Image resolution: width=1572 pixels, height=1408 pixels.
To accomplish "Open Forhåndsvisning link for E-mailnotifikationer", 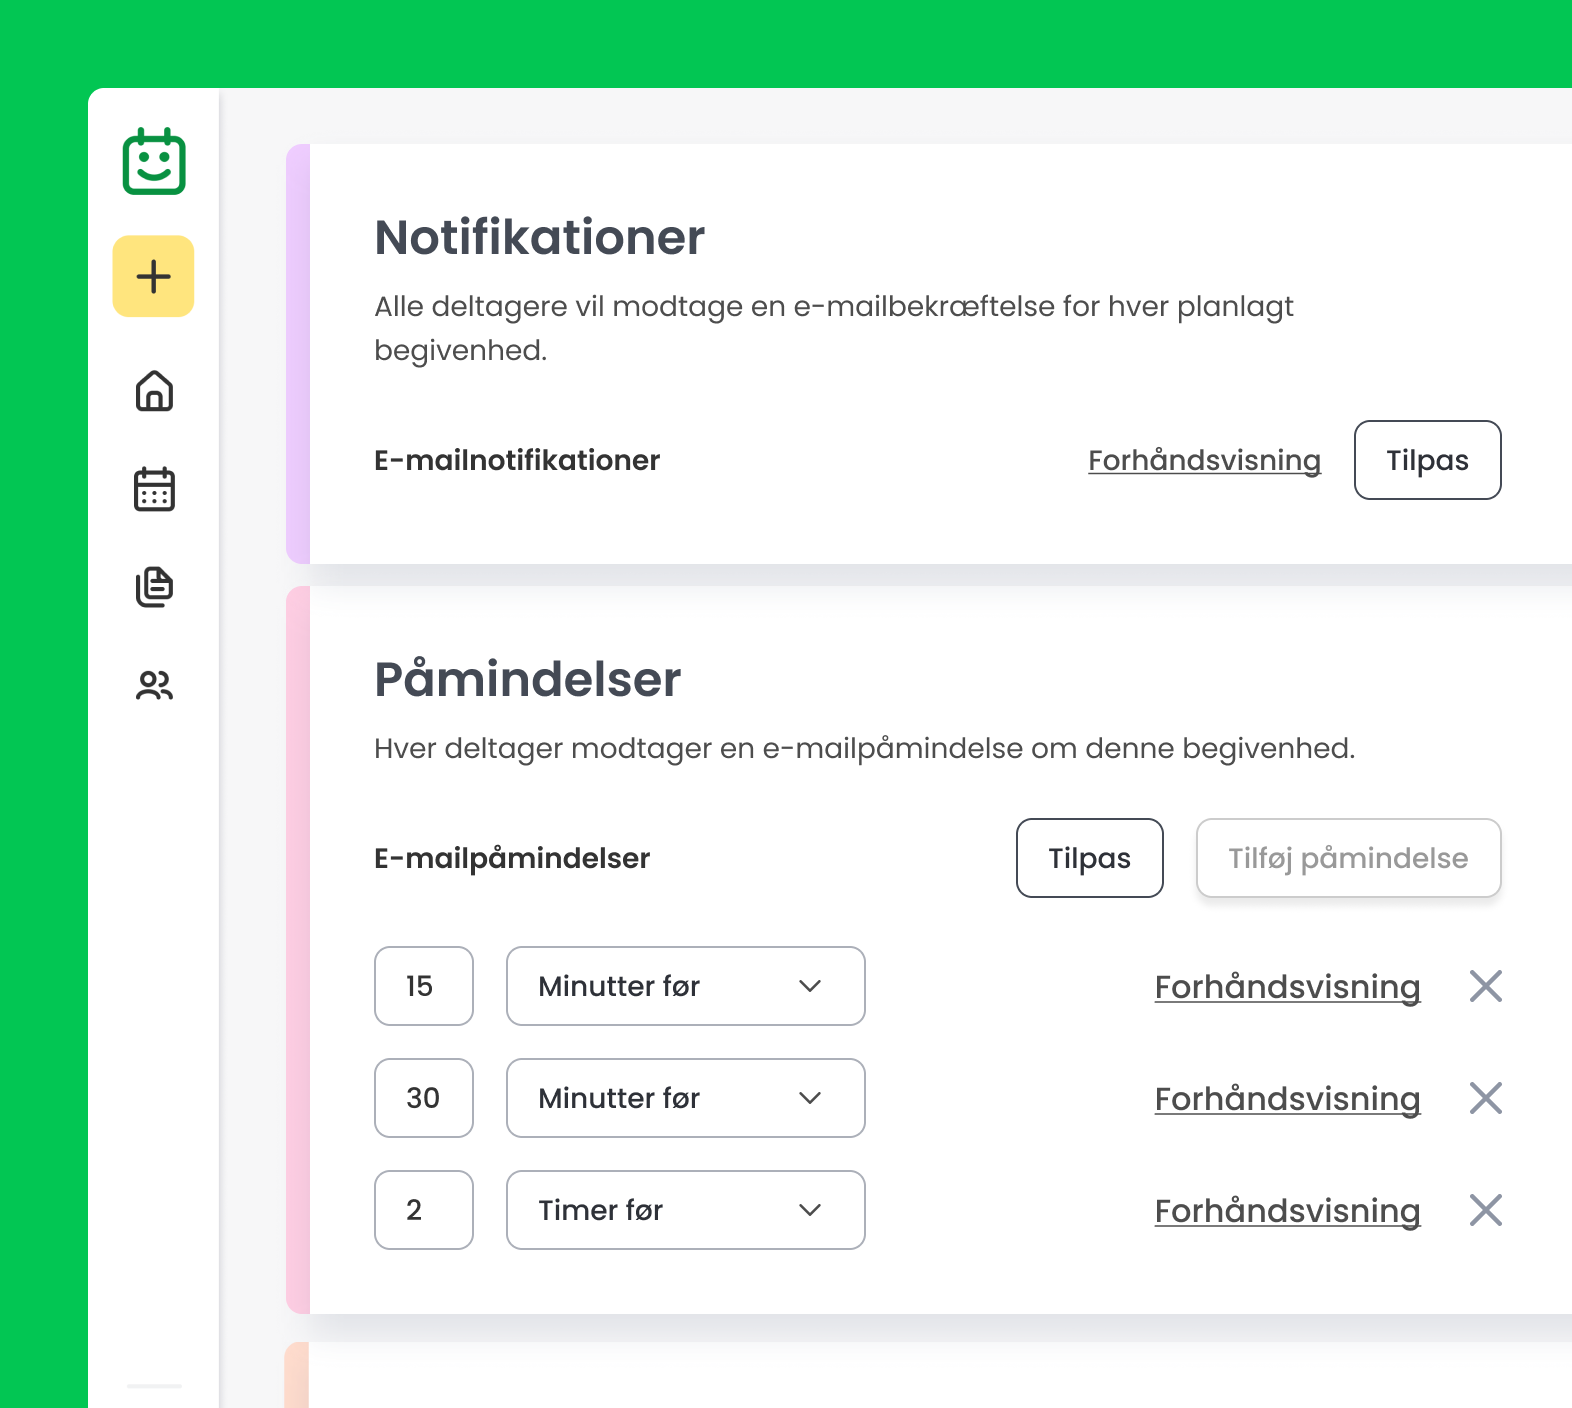I will 1204,460.
